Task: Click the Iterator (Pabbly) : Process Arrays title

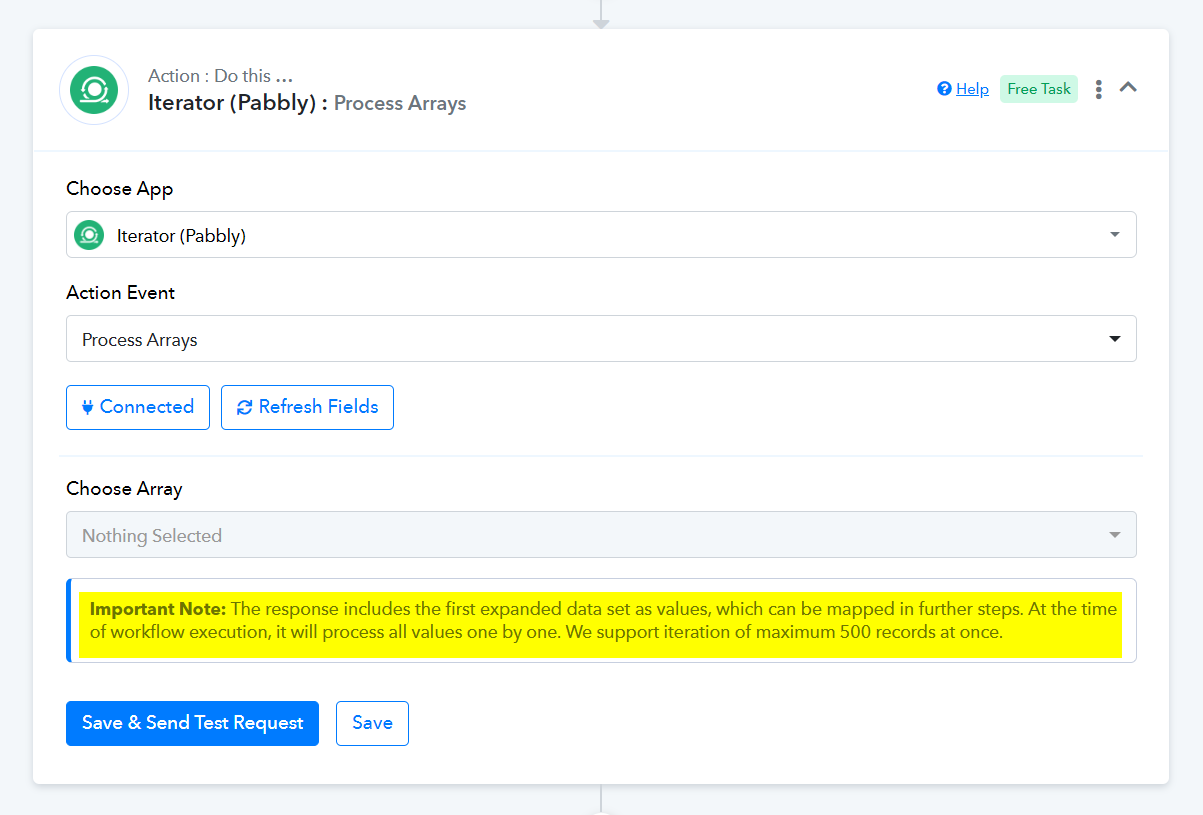Action: click(307, 103)
